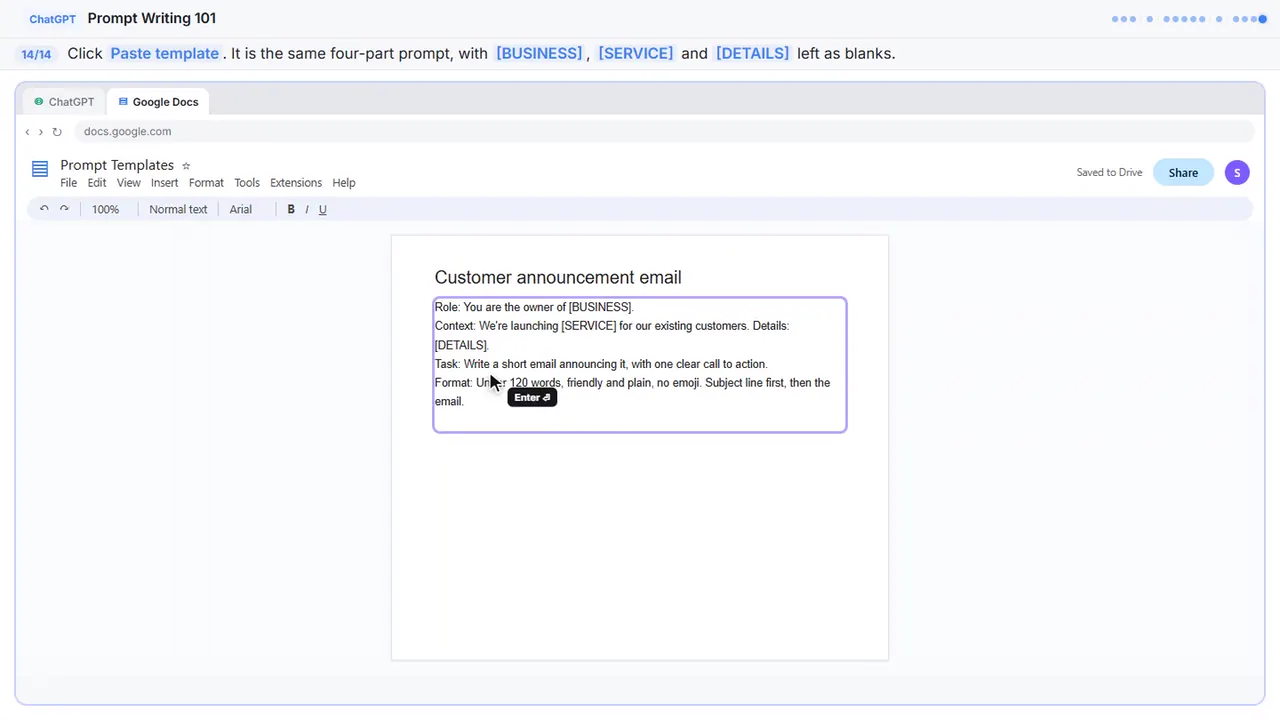Click the ChatGPT label beside course title

coord(52,19)
